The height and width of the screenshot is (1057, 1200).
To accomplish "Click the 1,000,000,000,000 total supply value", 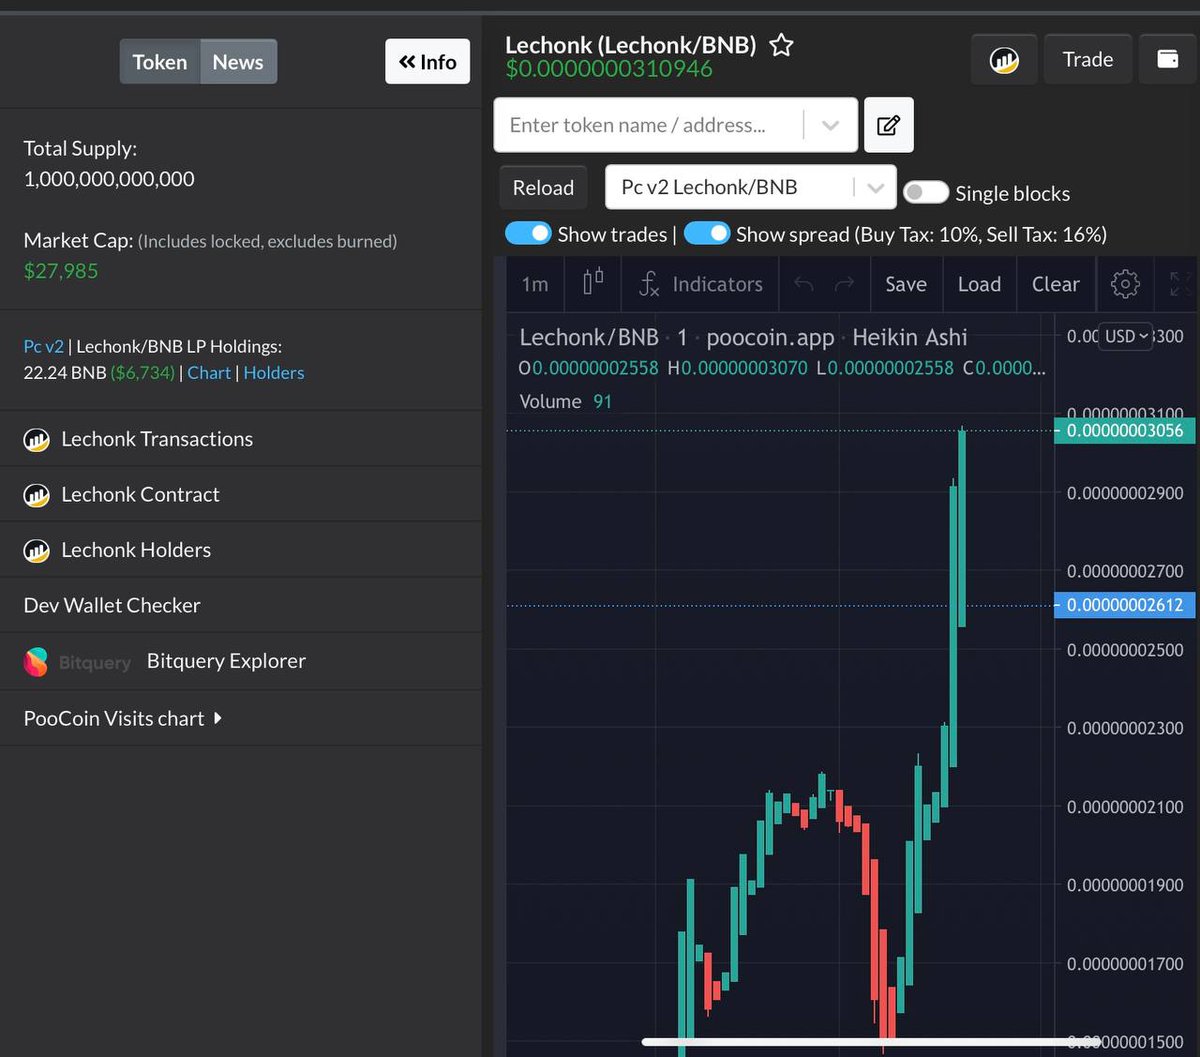I will [x=109, y=179].
